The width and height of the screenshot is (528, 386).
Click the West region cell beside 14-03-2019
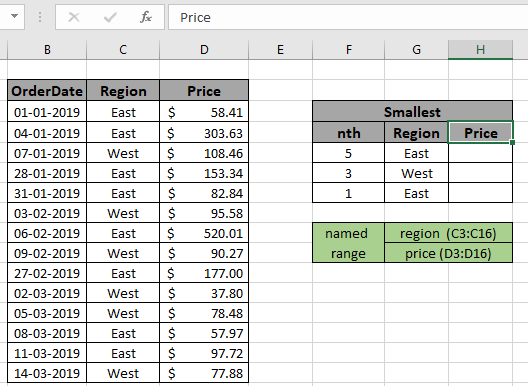pos(123,373)
